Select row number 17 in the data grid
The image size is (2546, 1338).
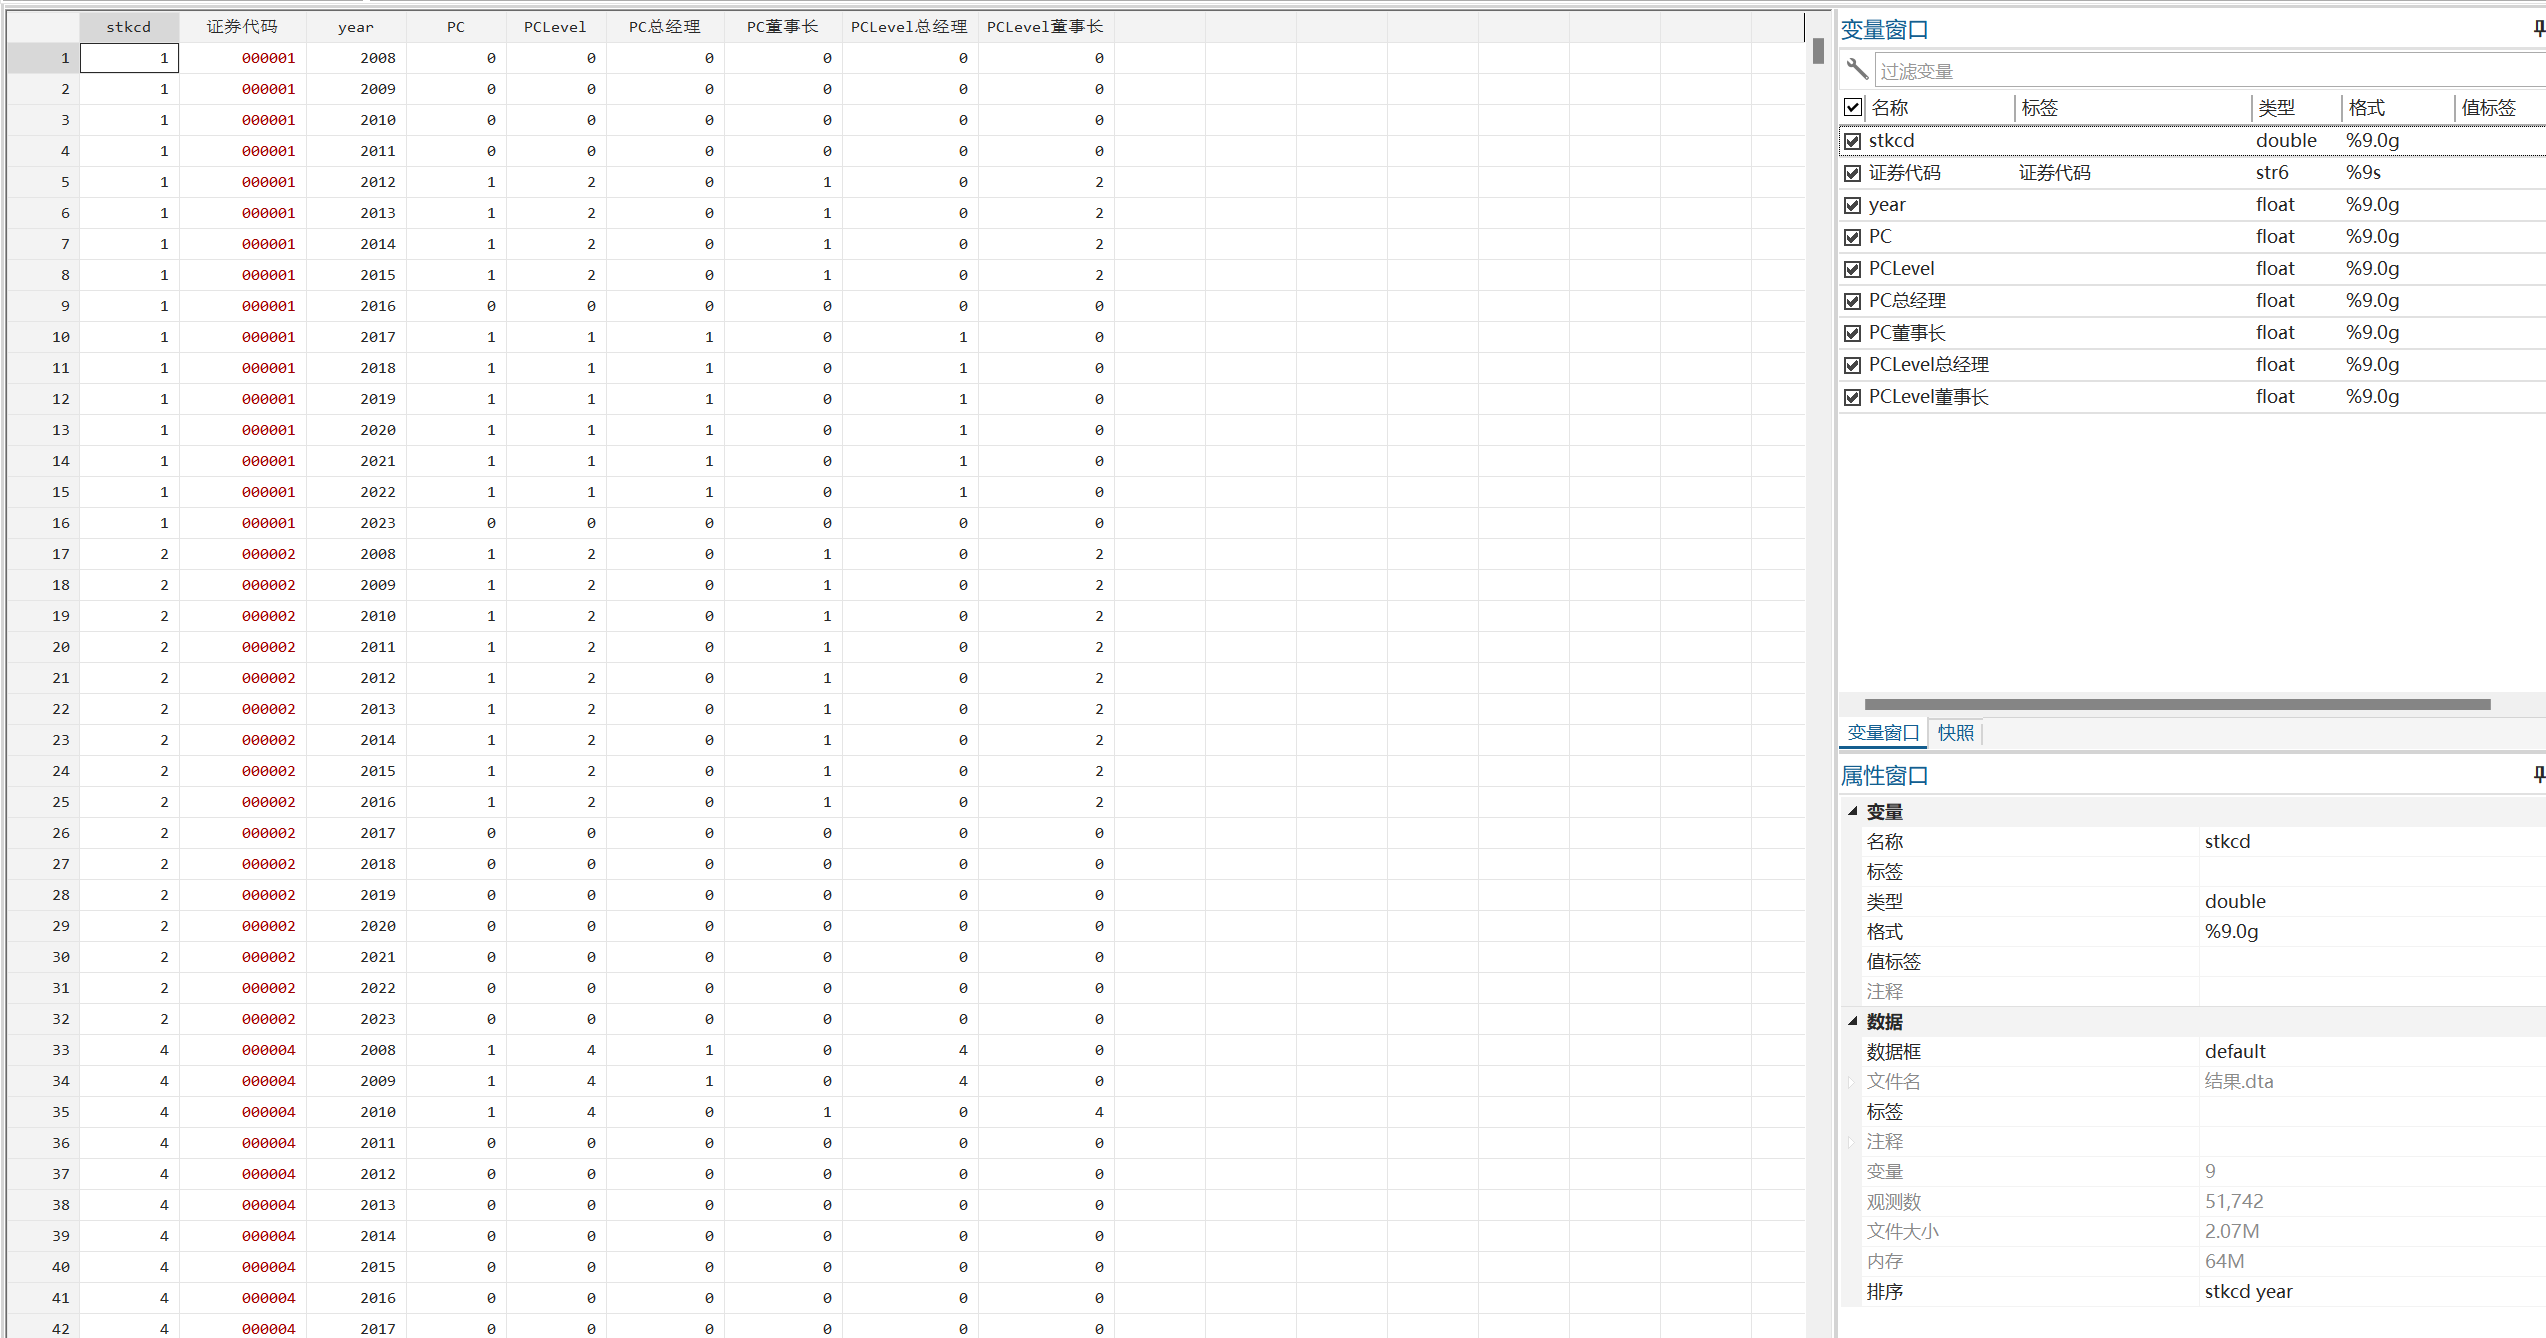61,554
